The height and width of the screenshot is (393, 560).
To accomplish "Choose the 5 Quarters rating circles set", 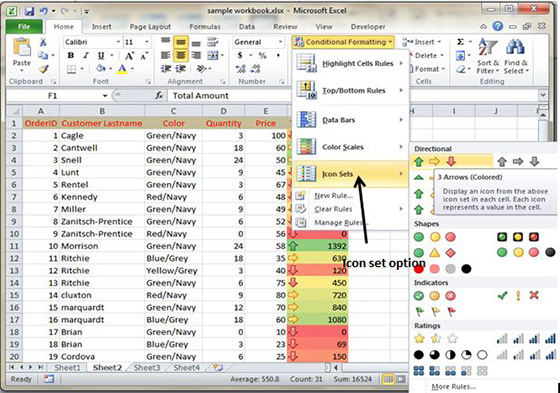I will click(450, 355).
